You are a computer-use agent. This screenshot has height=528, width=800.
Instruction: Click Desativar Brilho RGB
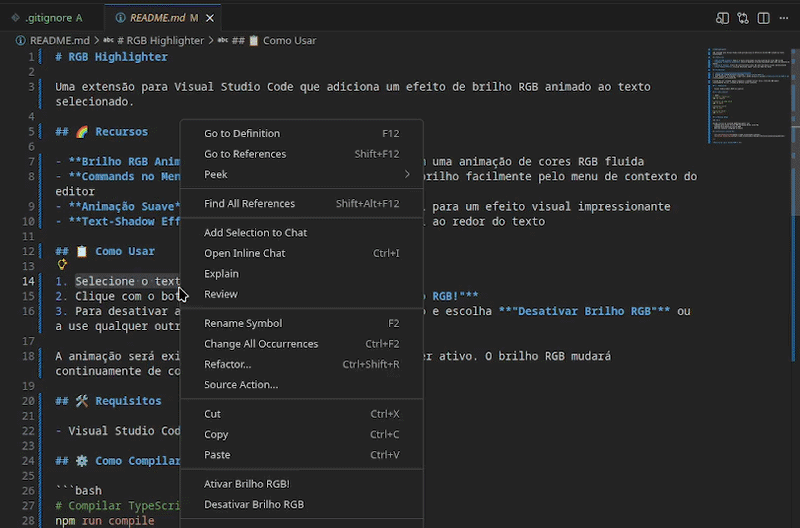(302, 504)
